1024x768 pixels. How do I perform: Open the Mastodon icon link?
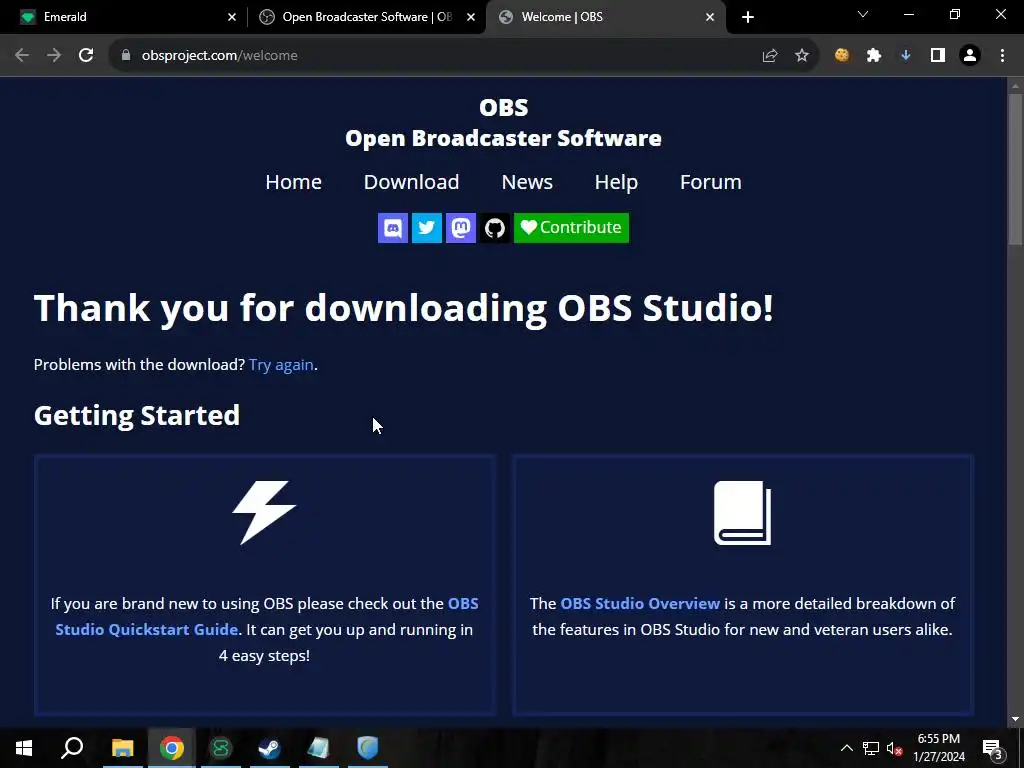[460, 228]
